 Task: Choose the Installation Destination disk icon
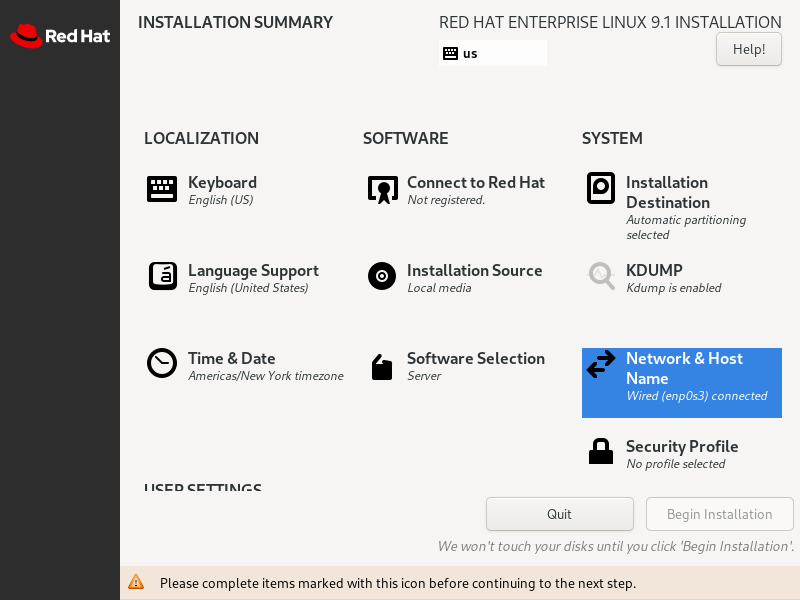point(601,188)
